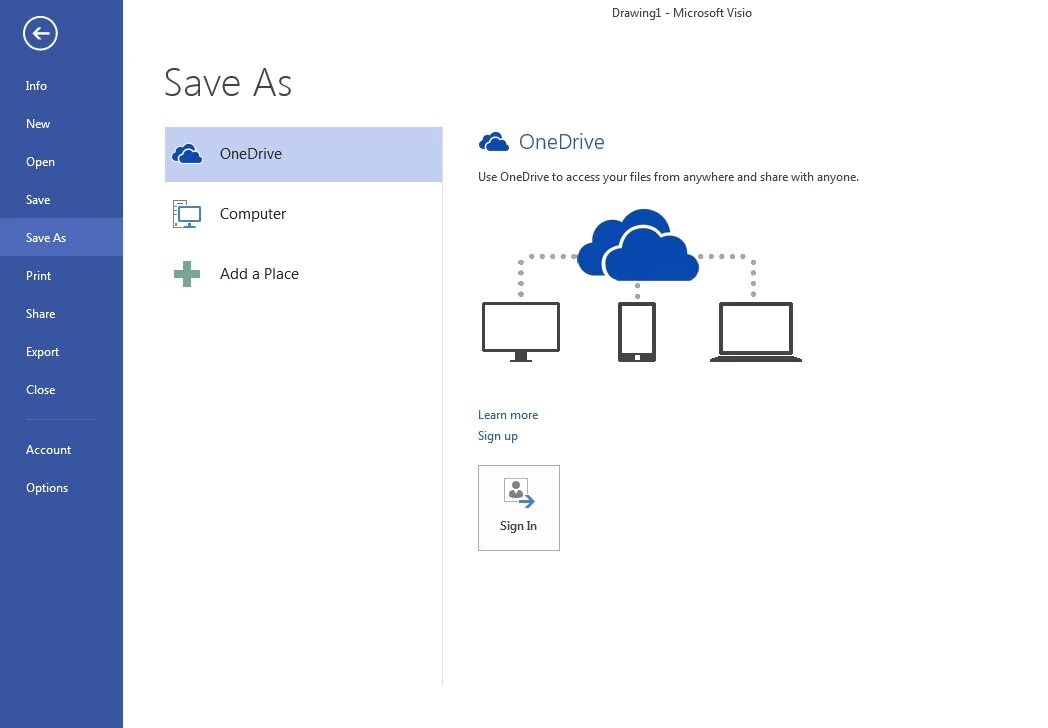
Task: Click the cloud icon beside OneDrive heading
Action: pyautogui.click(x=494, y=142)
